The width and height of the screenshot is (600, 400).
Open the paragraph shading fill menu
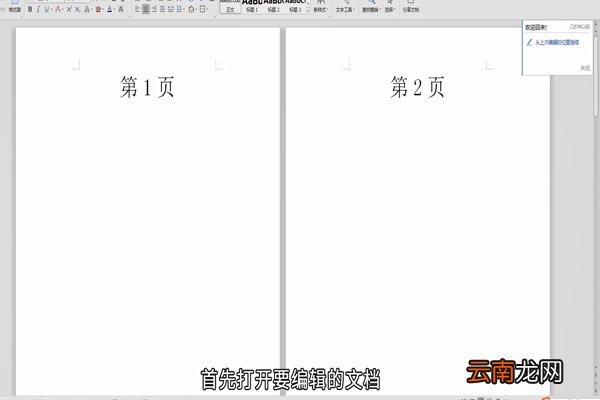click(192, 9)
